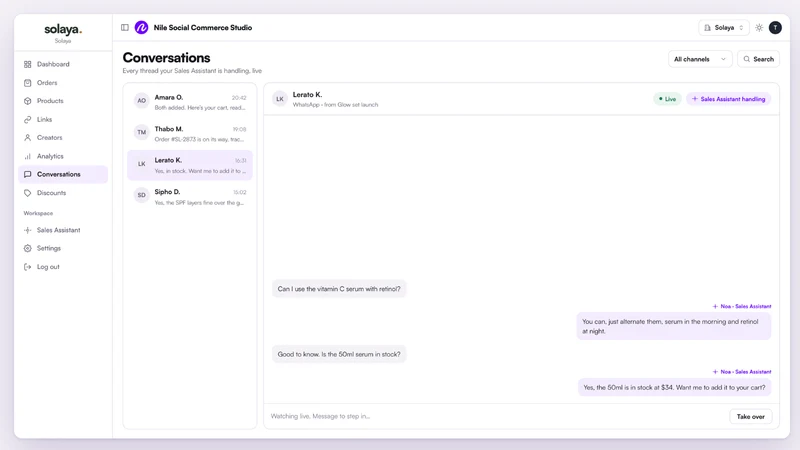Open the Discounts page
This screenshot has height=450, width=800.
pos(63,193)
